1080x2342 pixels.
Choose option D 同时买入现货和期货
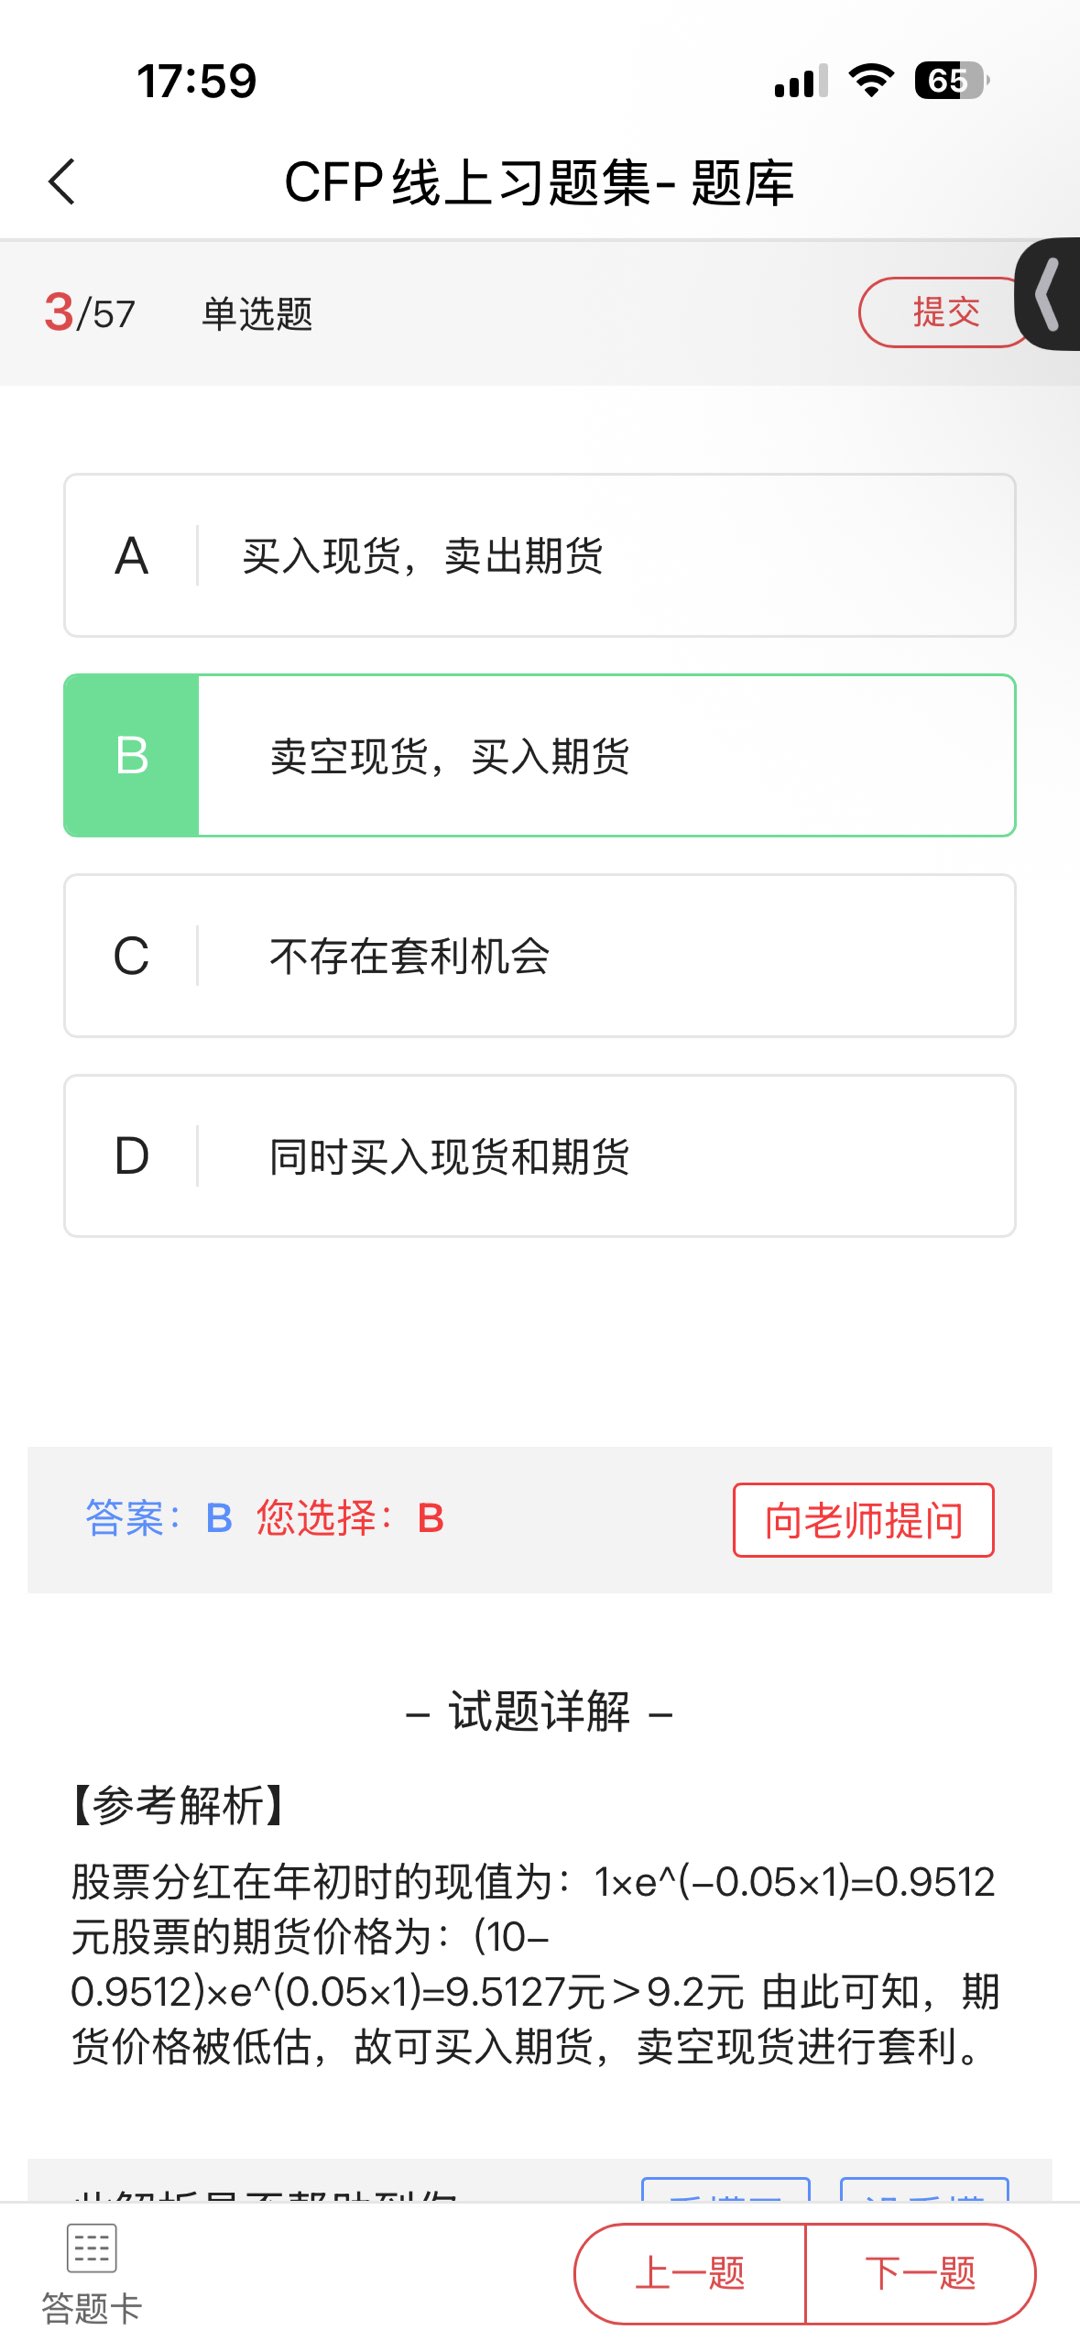(x=540, y=1156)
